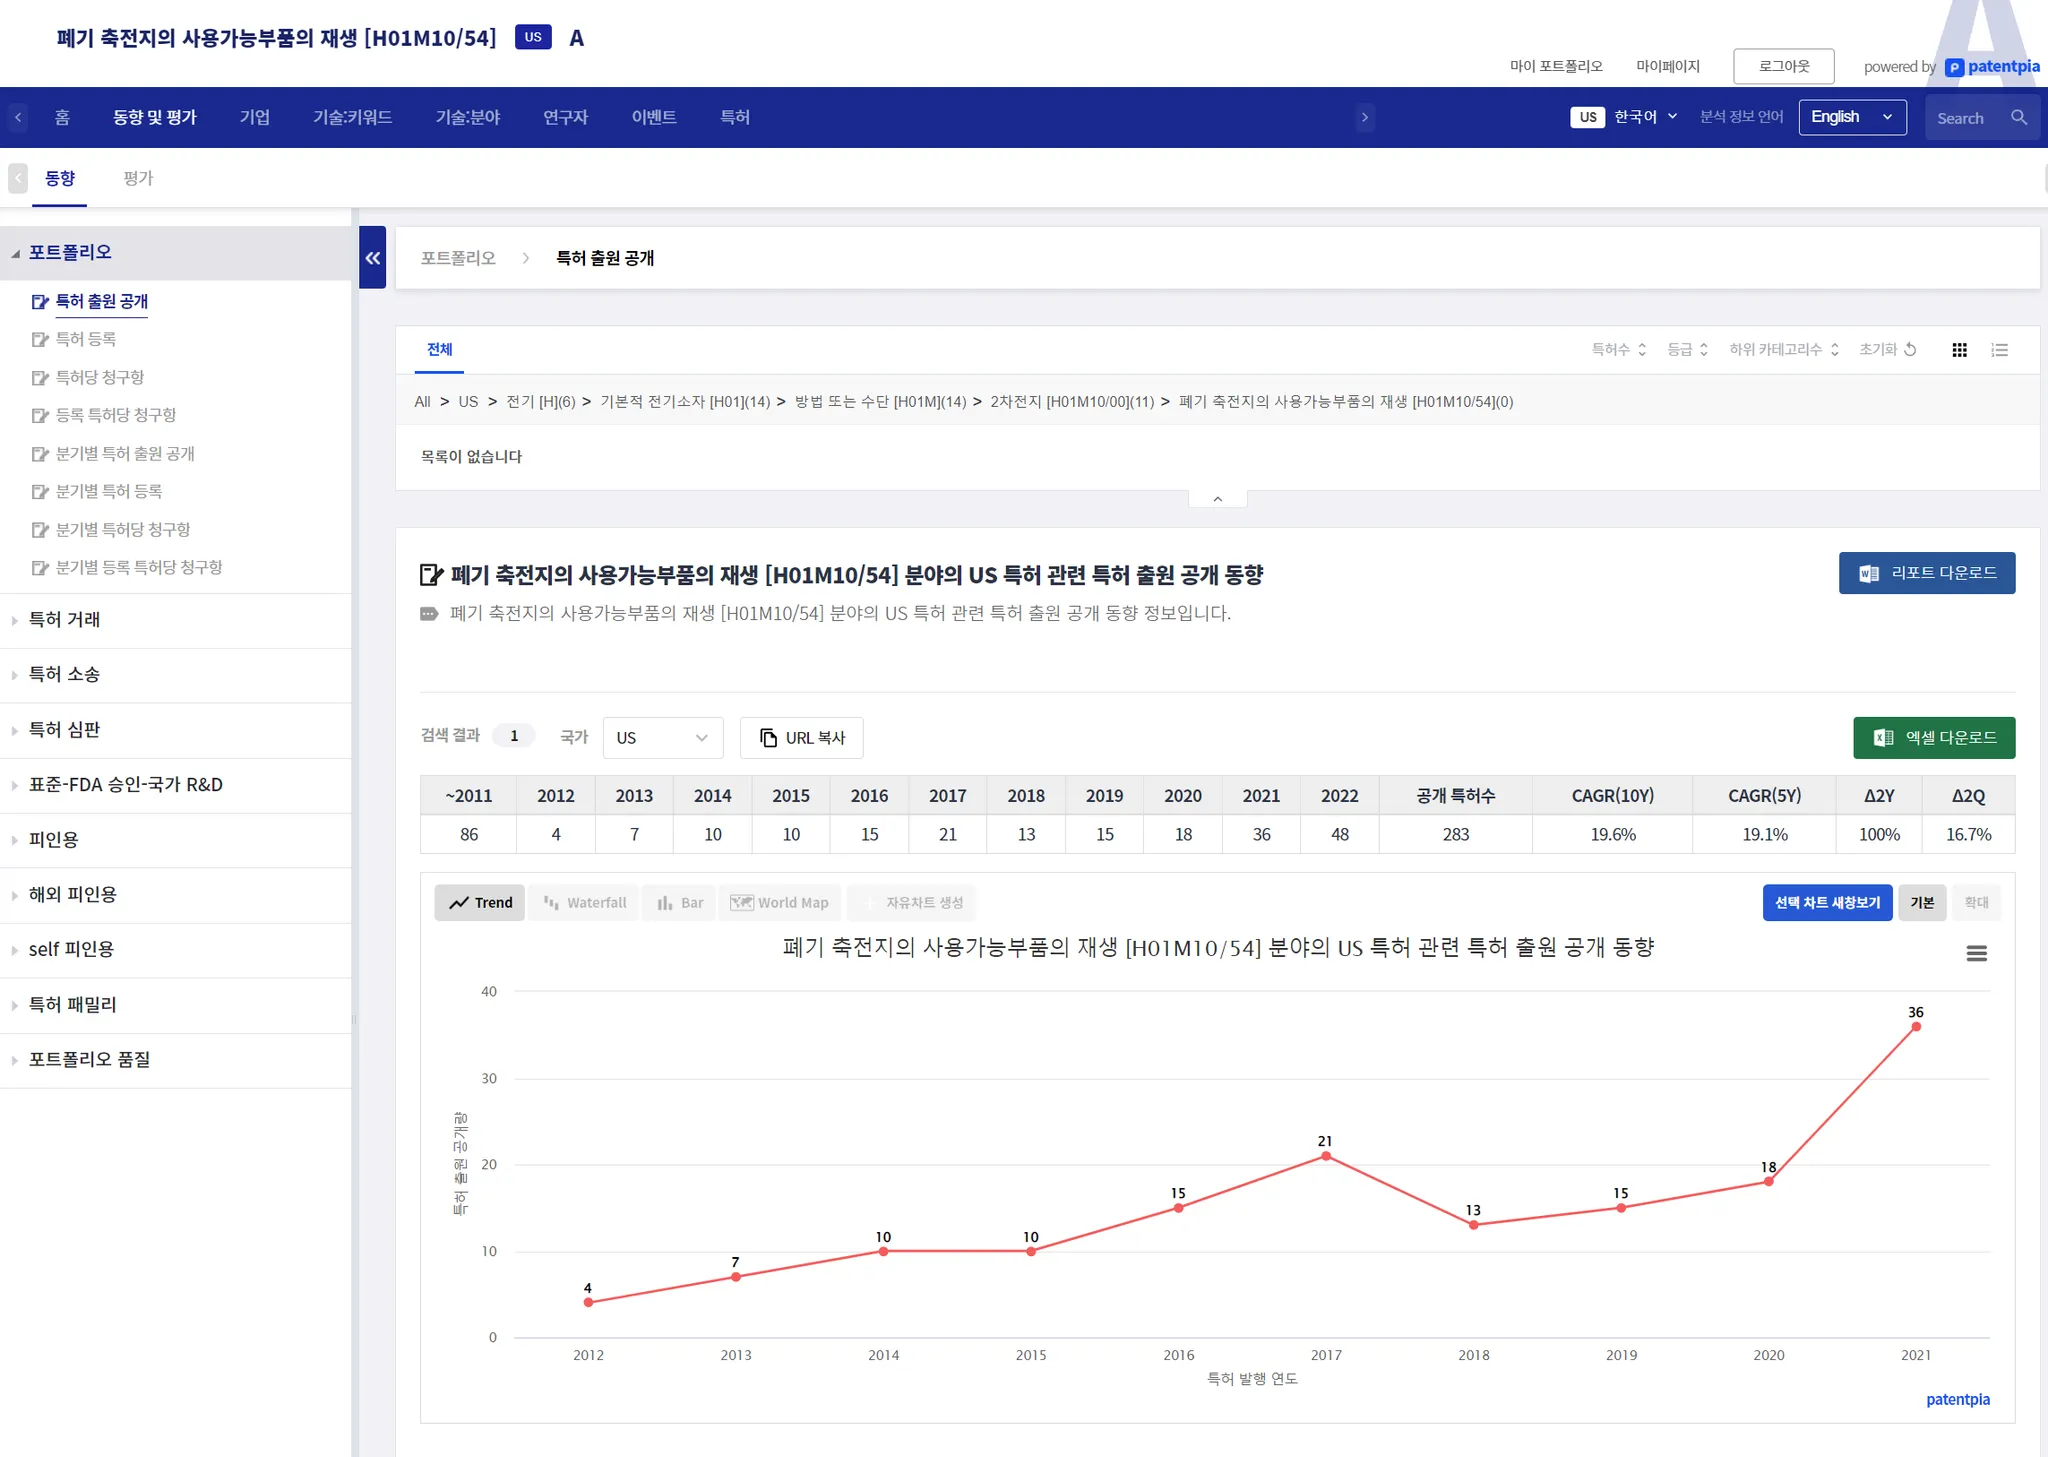Viewport: 2048px width, 1457px height.
Task: Open the 국가 US country dropdown
Action: coord(662,738)
